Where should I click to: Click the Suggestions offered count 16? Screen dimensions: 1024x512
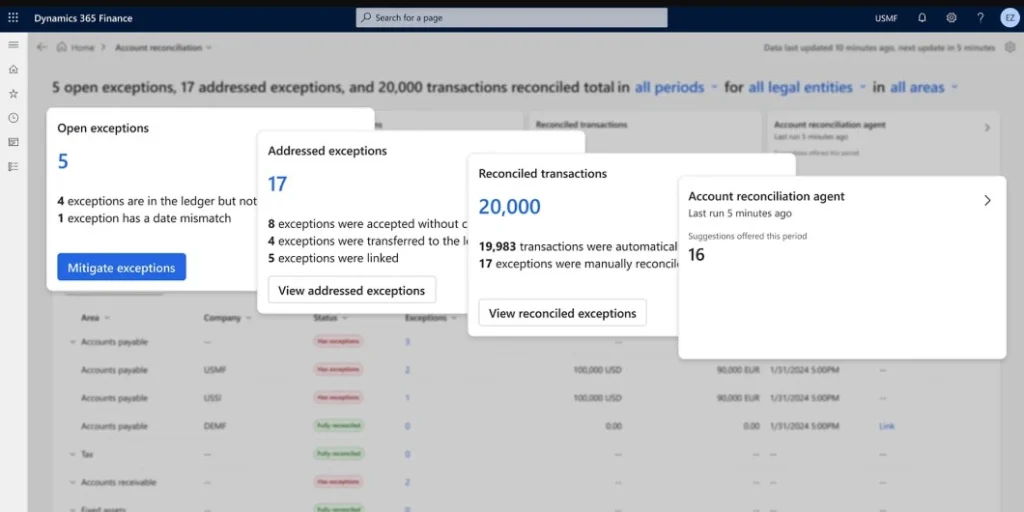tap(697, 255)
